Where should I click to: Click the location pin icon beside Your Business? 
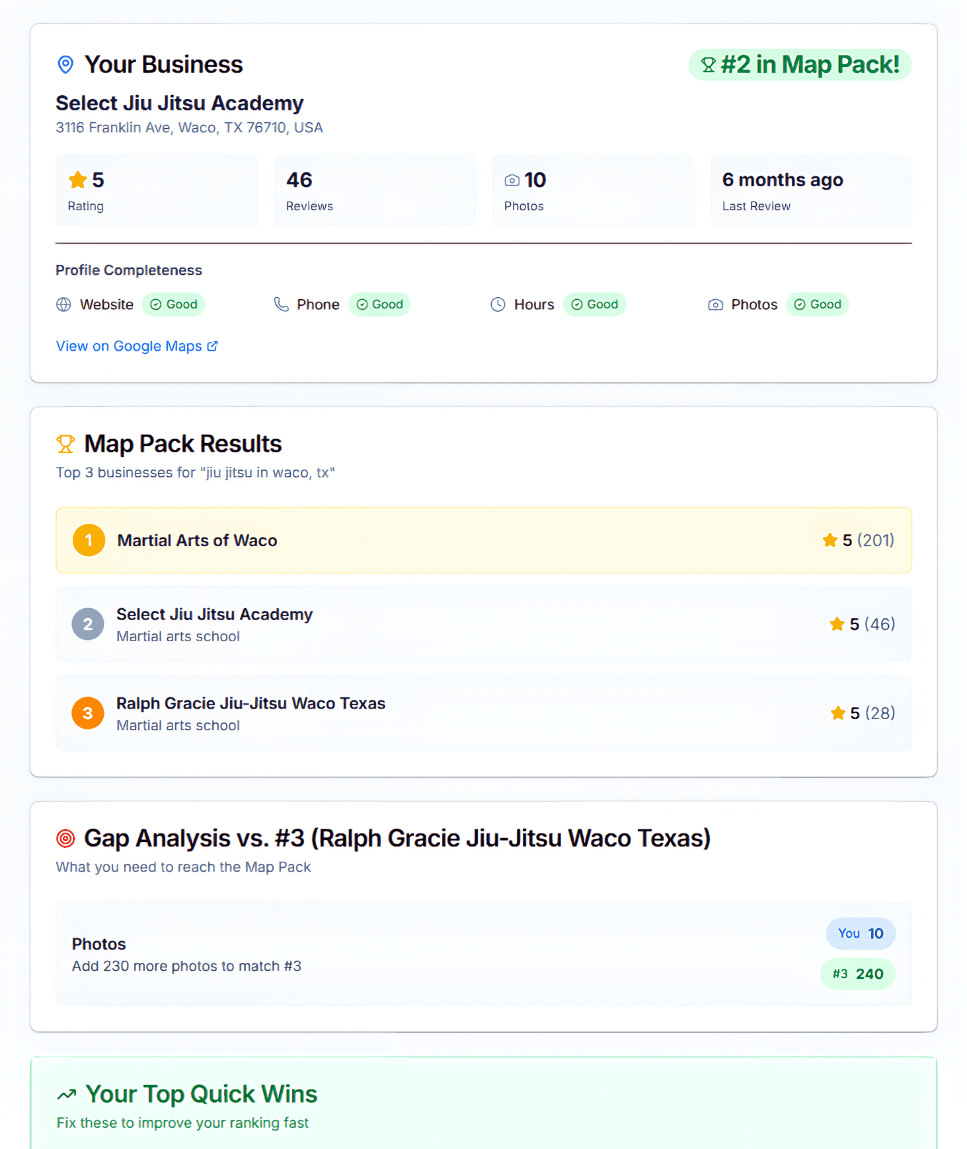point(65,64)
